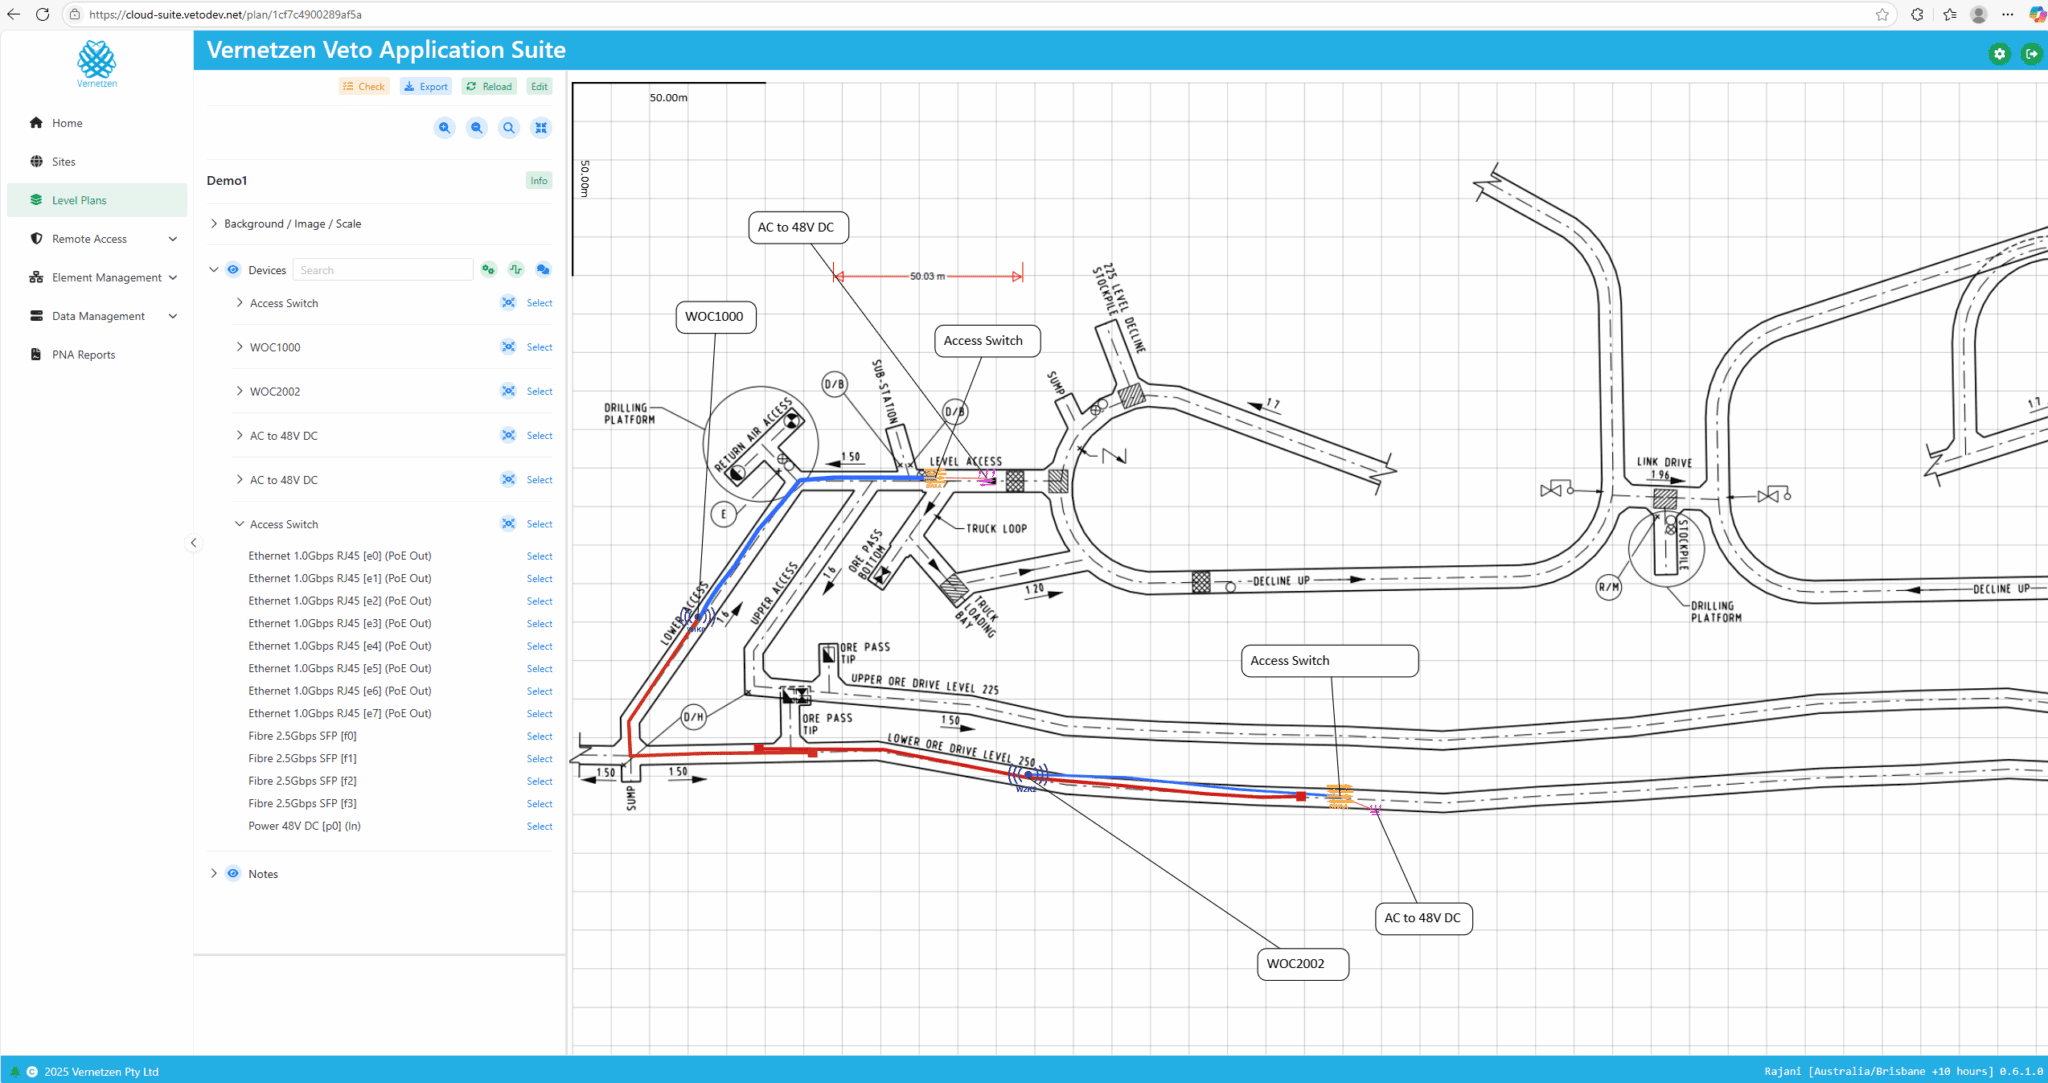Click the green add-device gears icon beside the search box
The image size is (2048, 1083).
coord(488,269)
